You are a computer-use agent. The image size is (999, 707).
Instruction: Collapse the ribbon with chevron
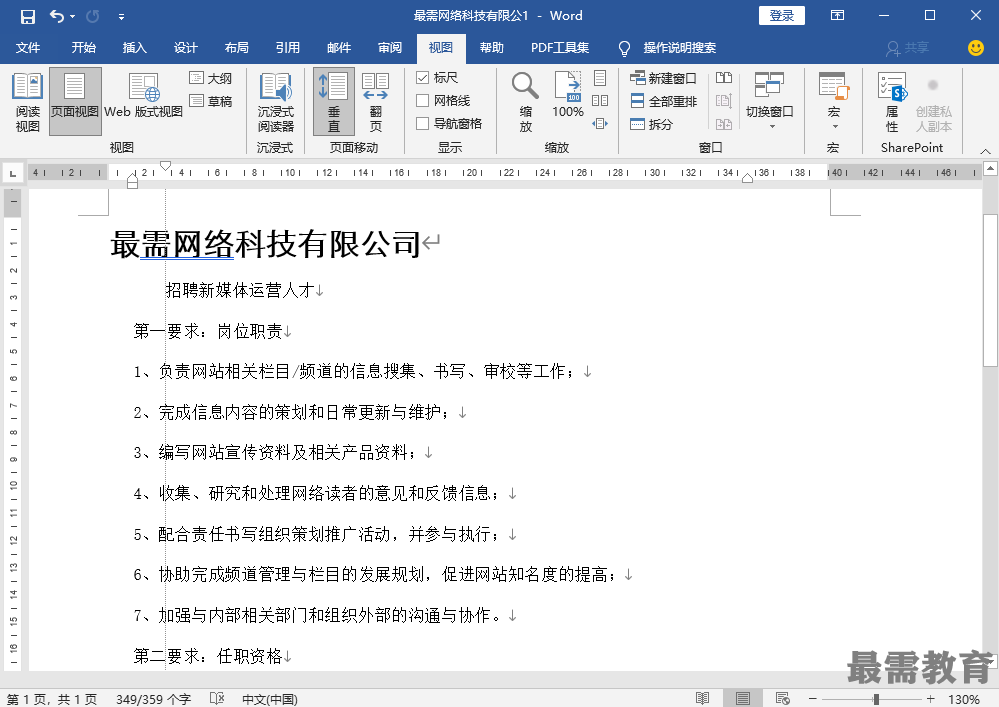985,151
